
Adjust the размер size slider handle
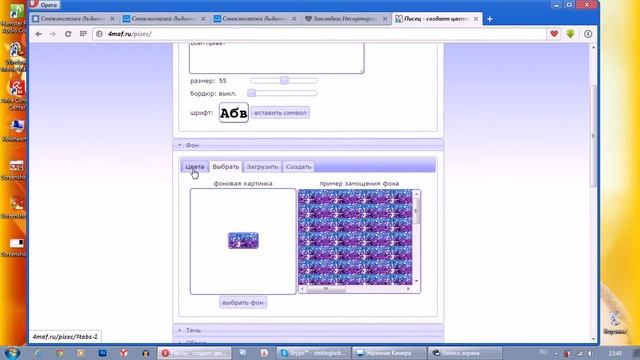point(284,80)
